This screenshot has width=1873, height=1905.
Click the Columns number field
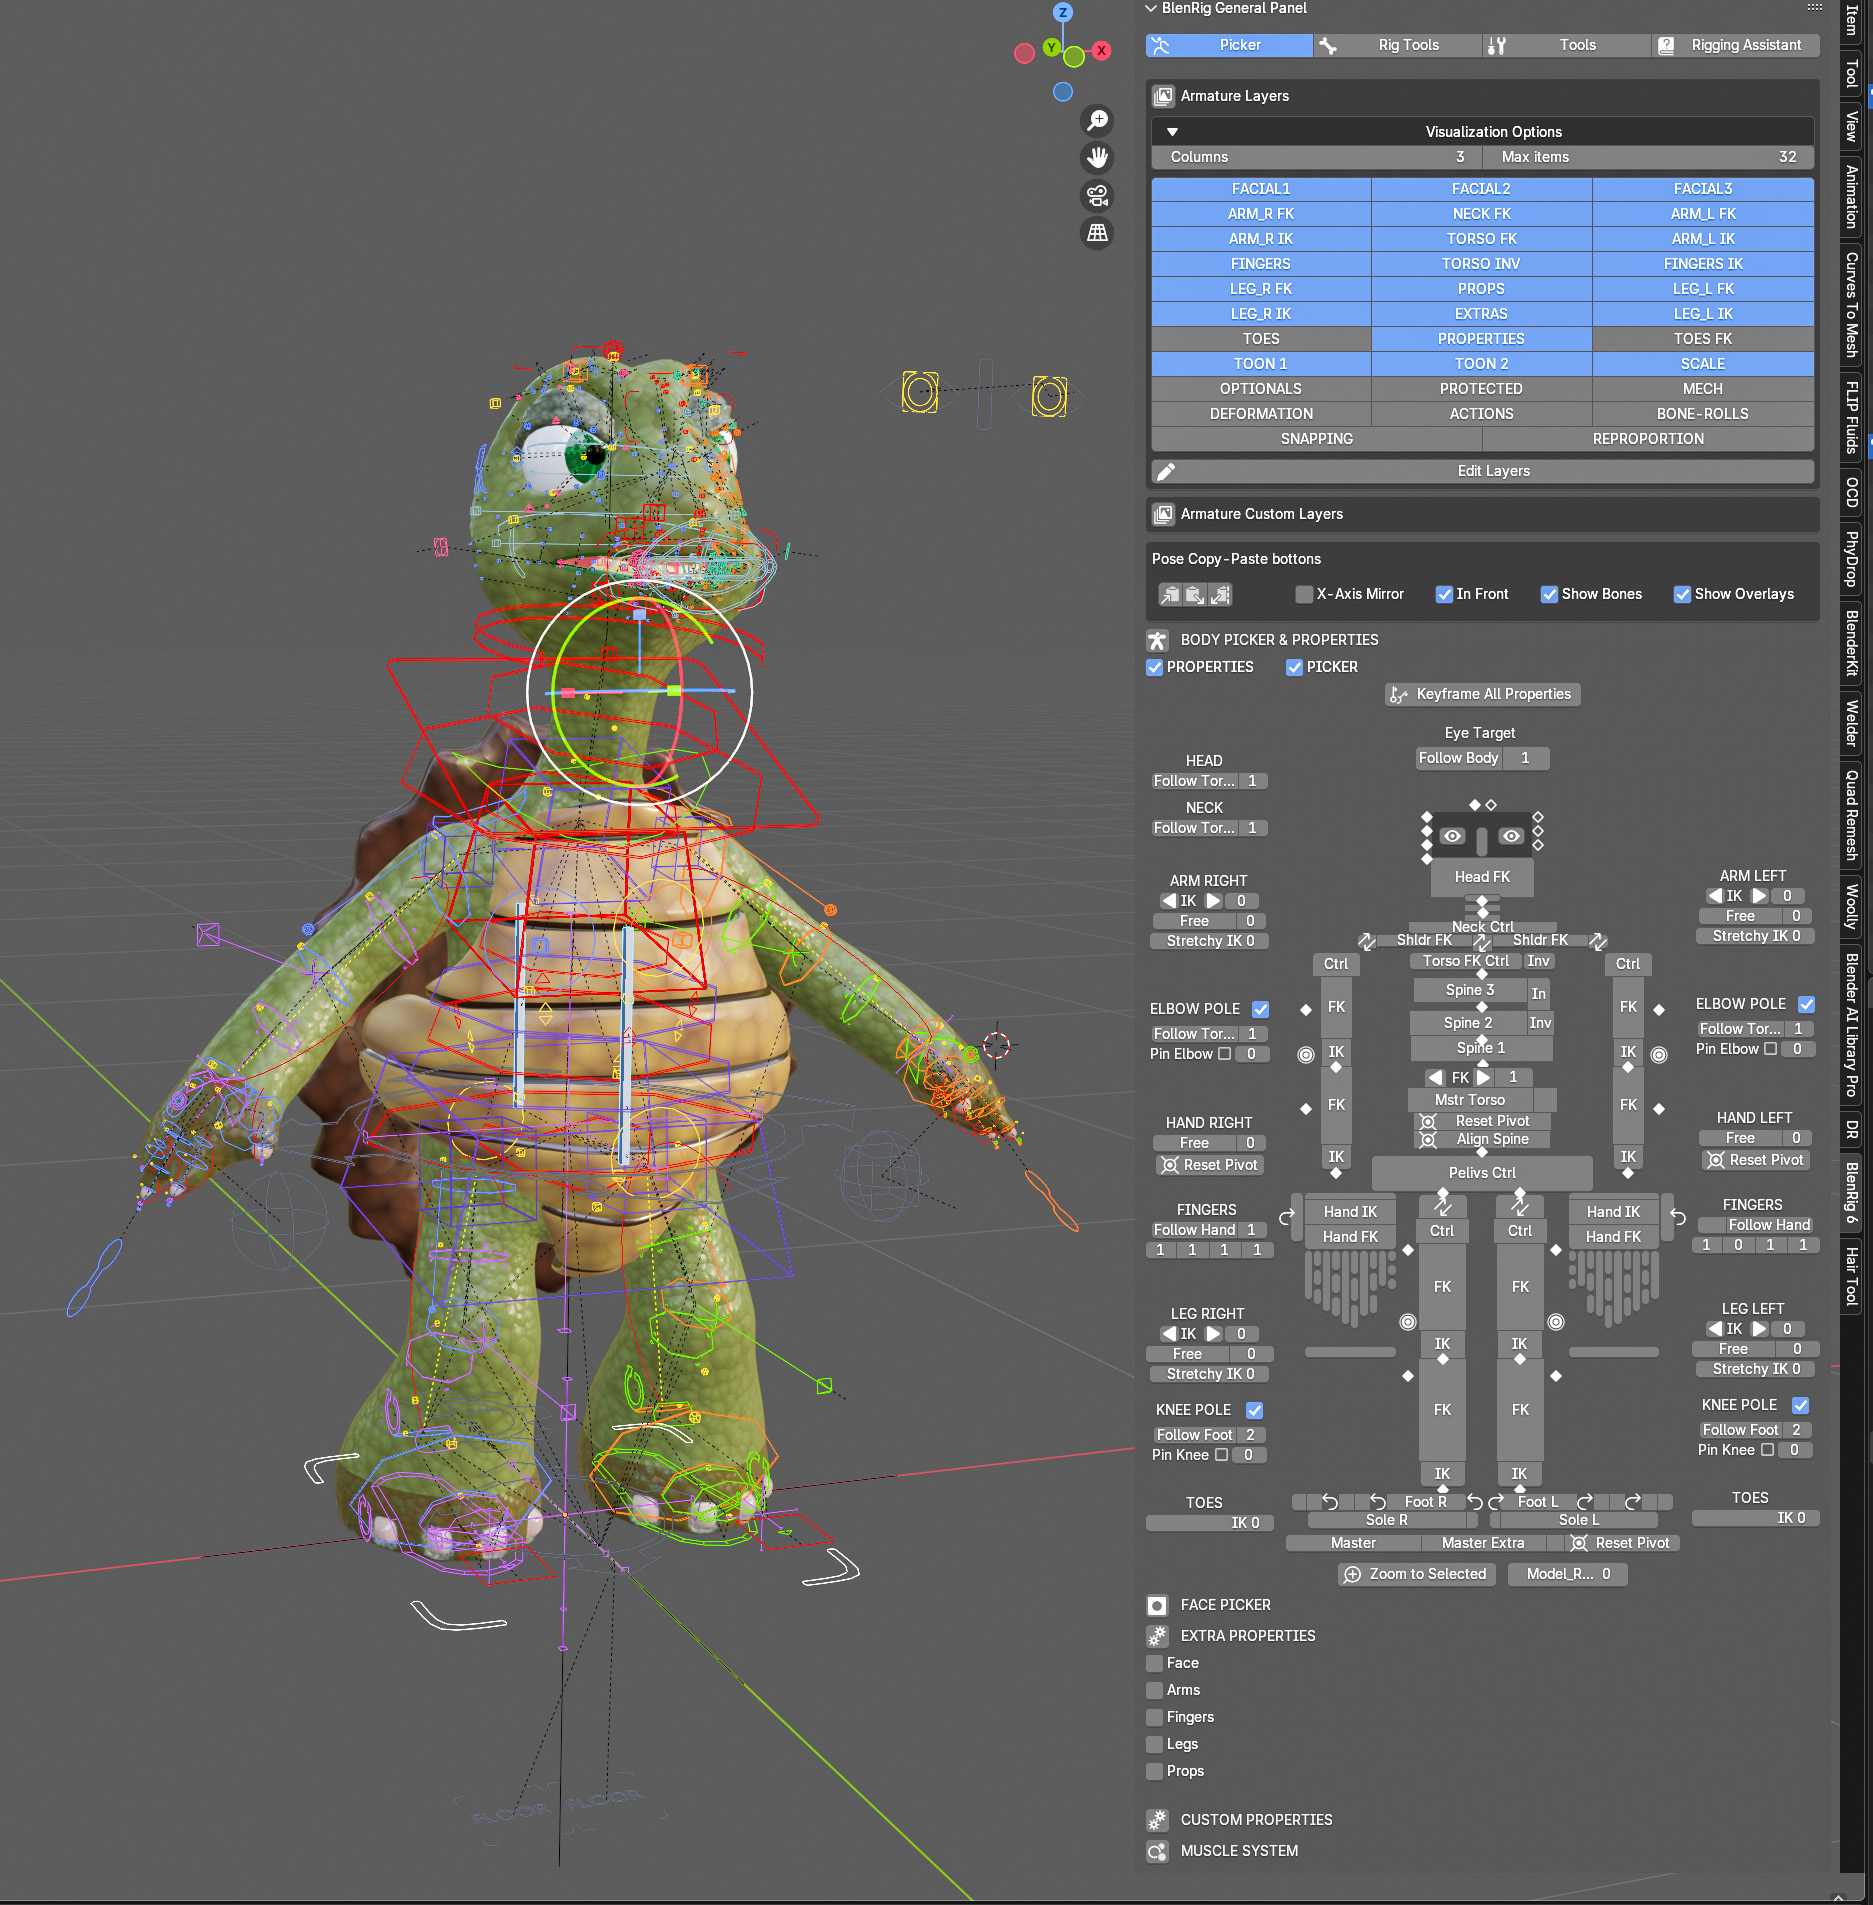point(1317,157)
